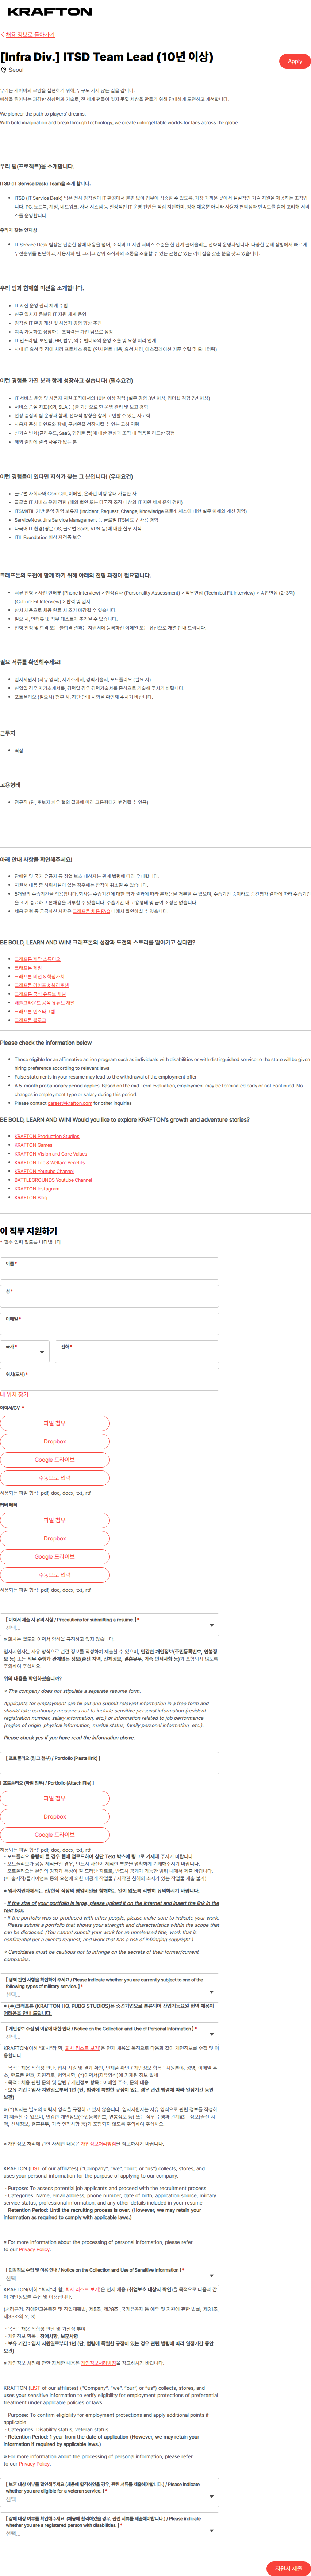Open the 크래프톤 블로그 link
311x2576 pixels.
pyautogui.click(x=30, y=1020)
